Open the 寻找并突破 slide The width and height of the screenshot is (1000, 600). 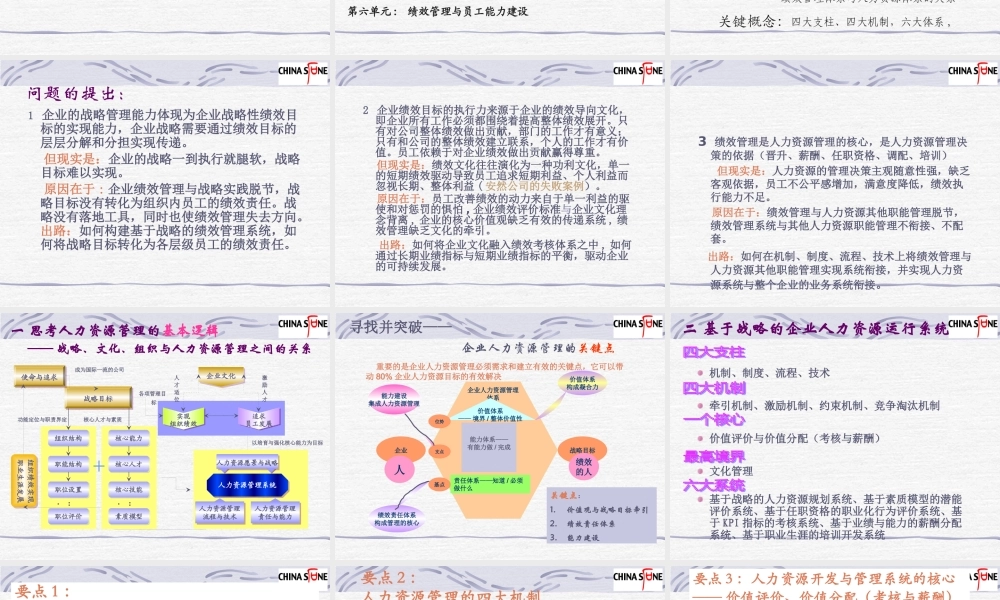[500, 435]
